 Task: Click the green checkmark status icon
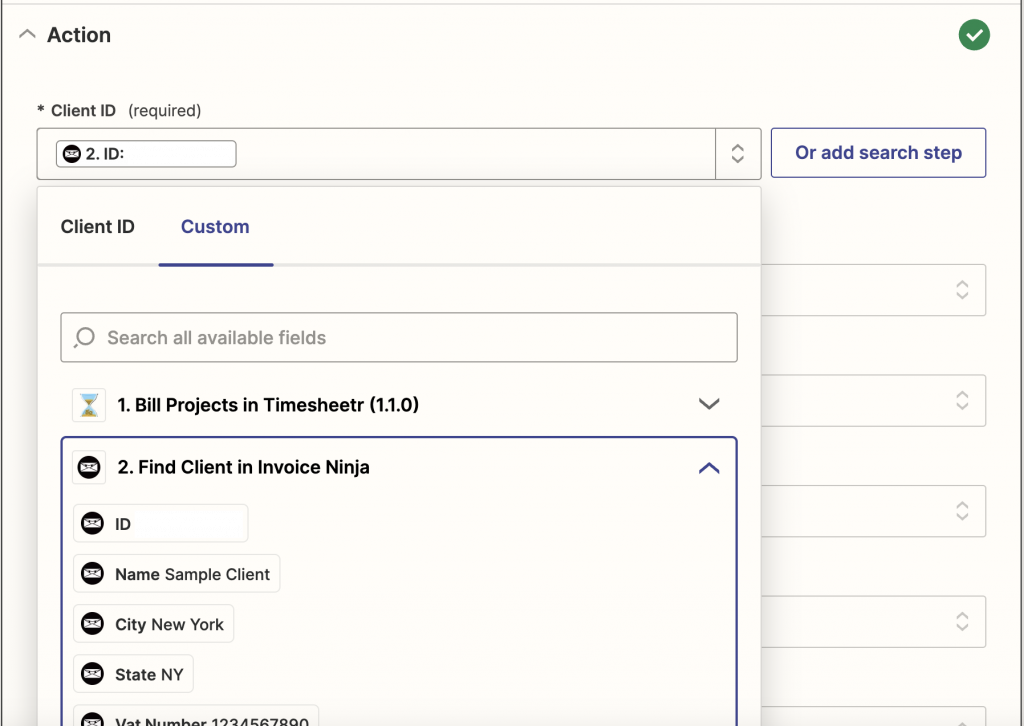point(974,35)
